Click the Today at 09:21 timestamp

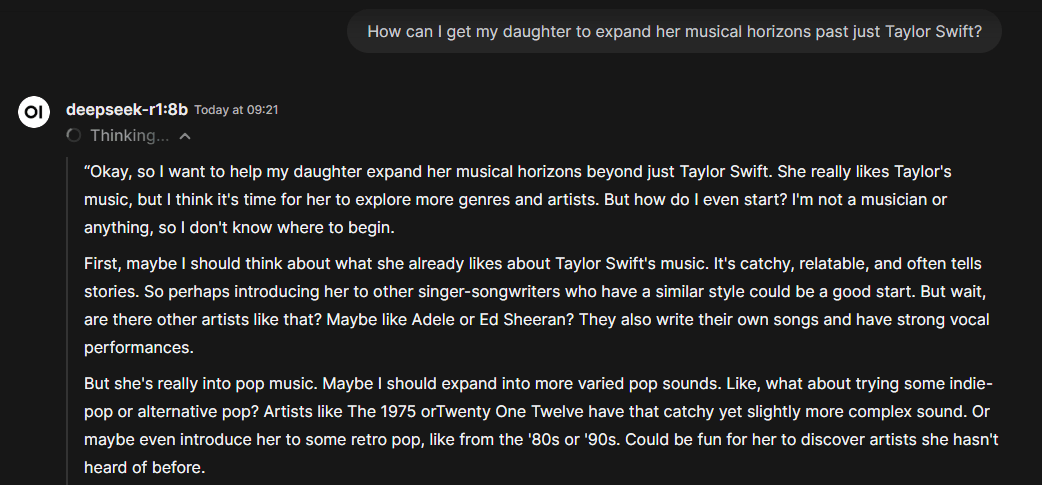[x=236, y=110]
